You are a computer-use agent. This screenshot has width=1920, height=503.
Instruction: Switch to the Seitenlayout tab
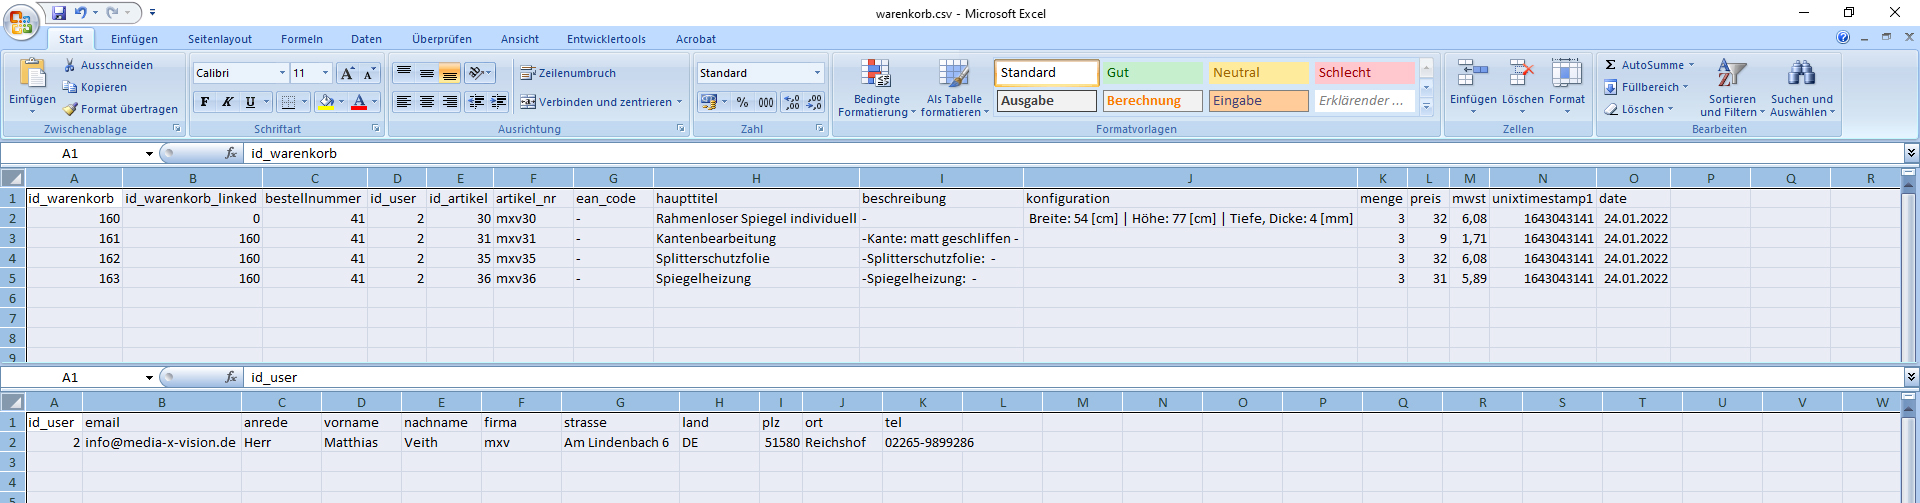[x=220, y=39]
